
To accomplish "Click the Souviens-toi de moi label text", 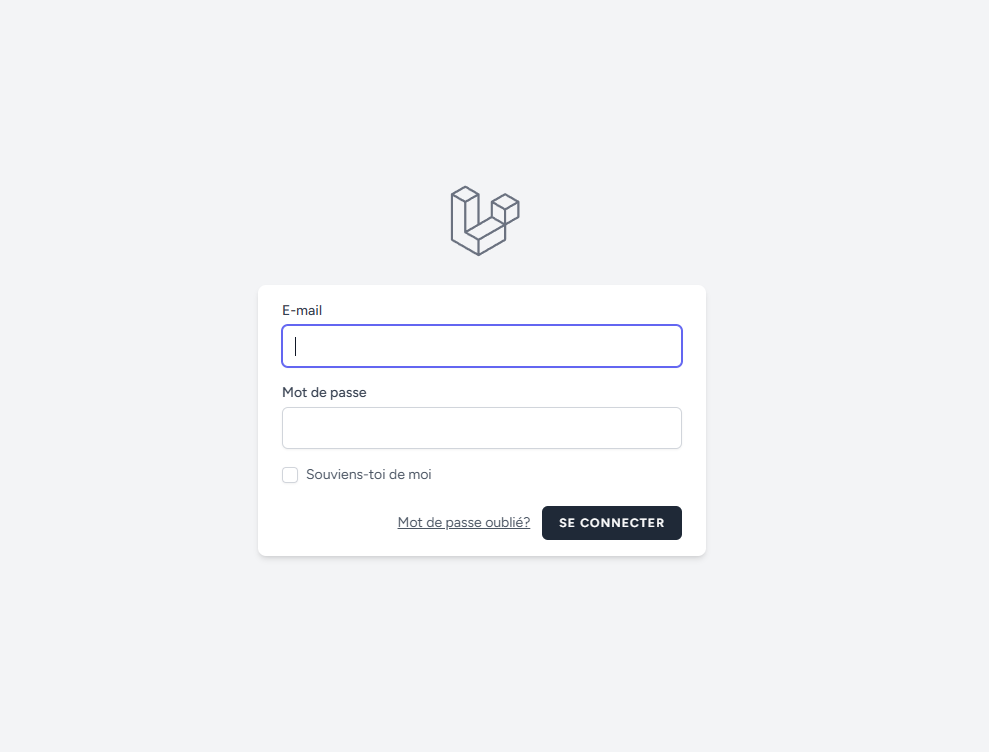I will (368, 474).
